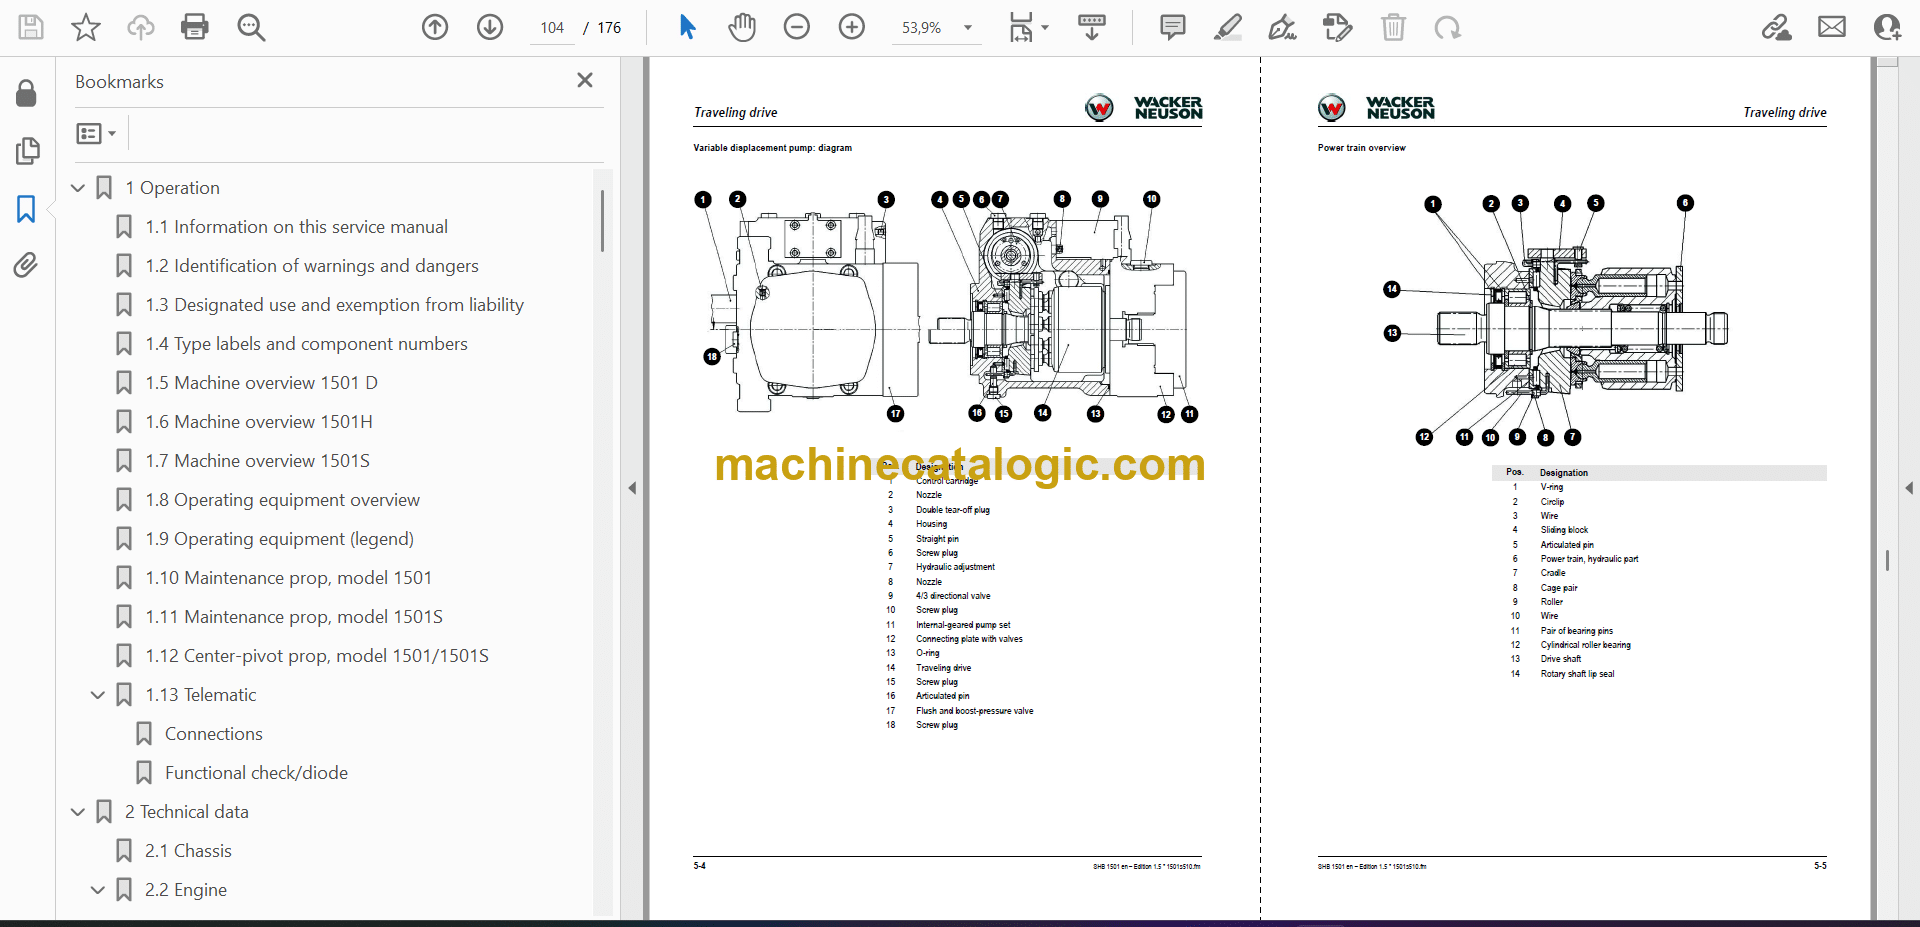Click the page number input field
This screenshot has height=927, width=1920.
552,28
